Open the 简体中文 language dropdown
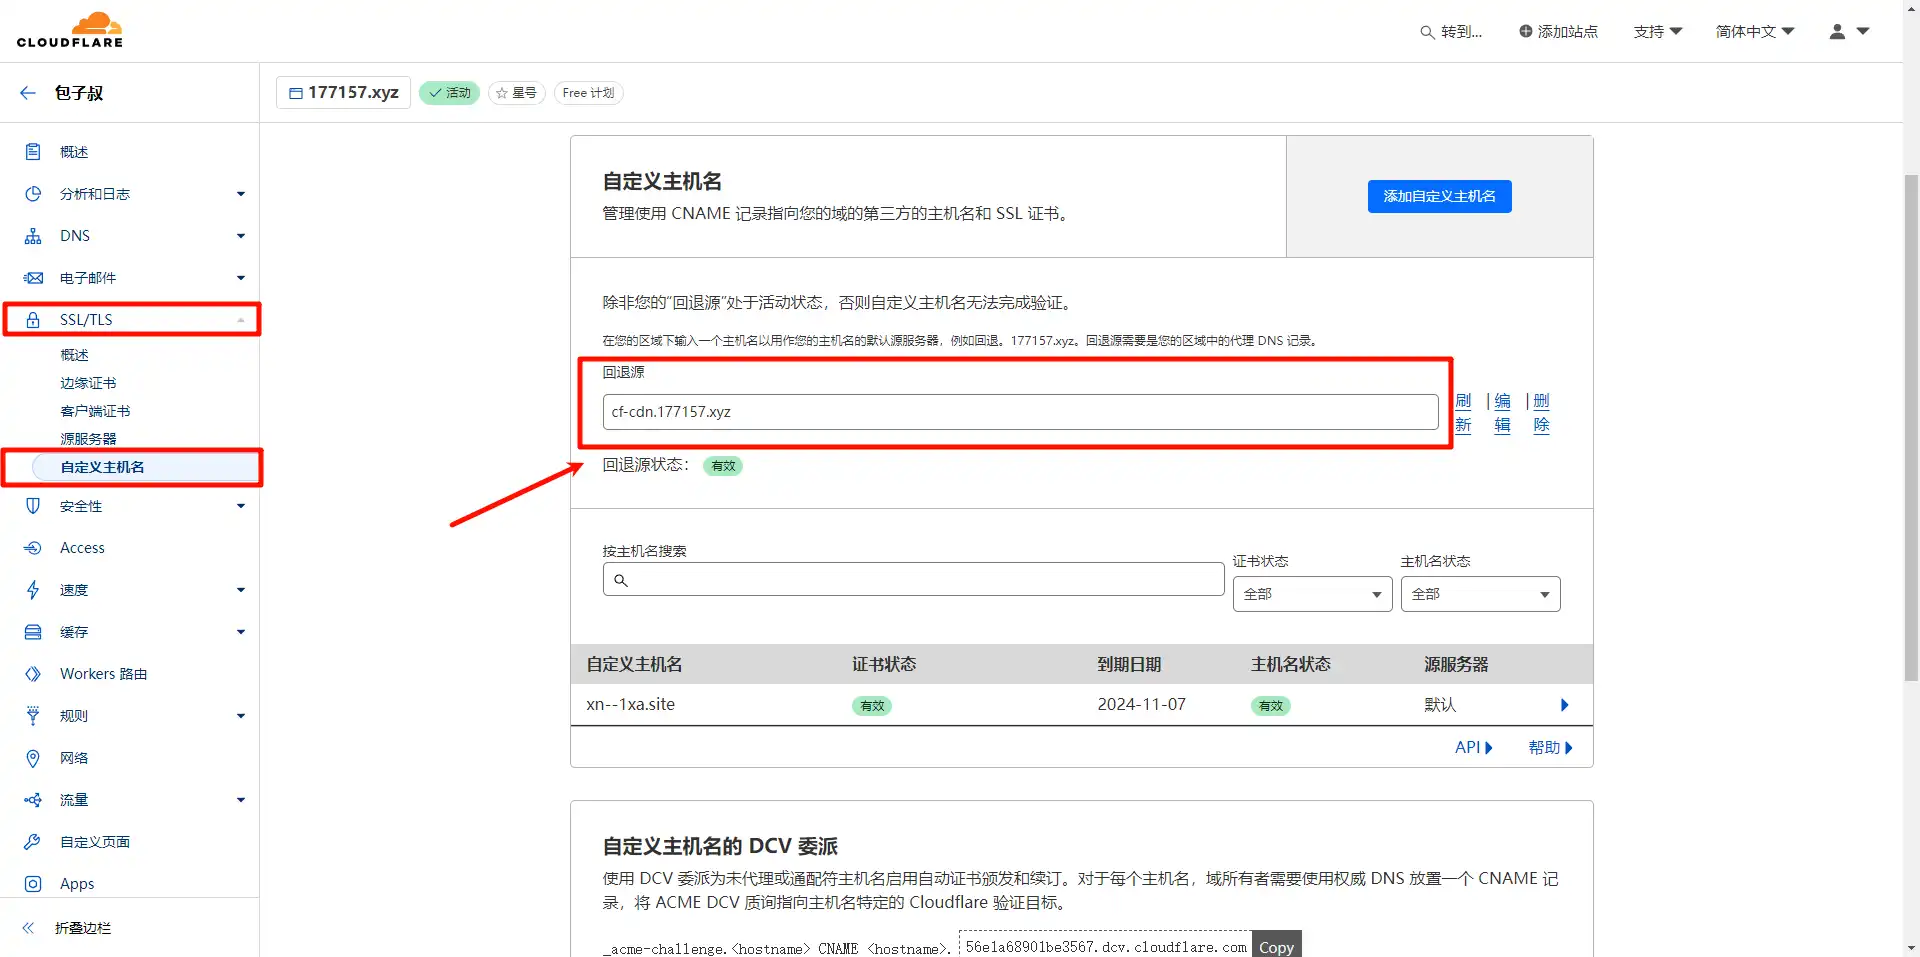The height and width of the screenshot is (957, 1920). click(x=1755, y=32)
